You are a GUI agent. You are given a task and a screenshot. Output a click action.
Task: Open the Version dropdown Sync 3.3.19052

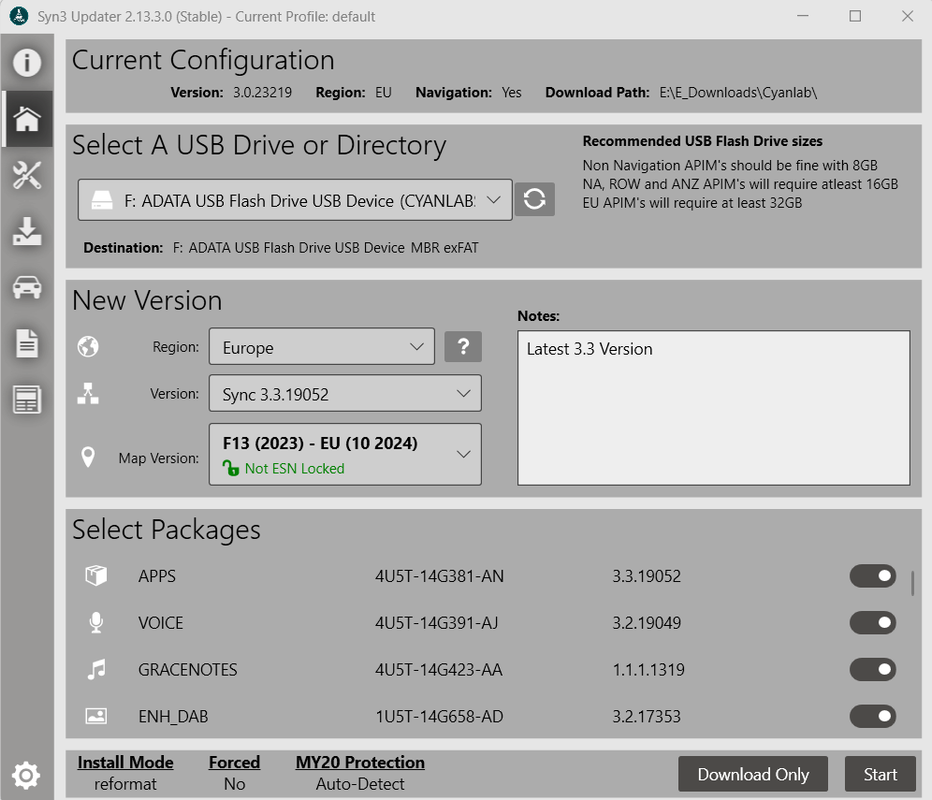point(345,393)
